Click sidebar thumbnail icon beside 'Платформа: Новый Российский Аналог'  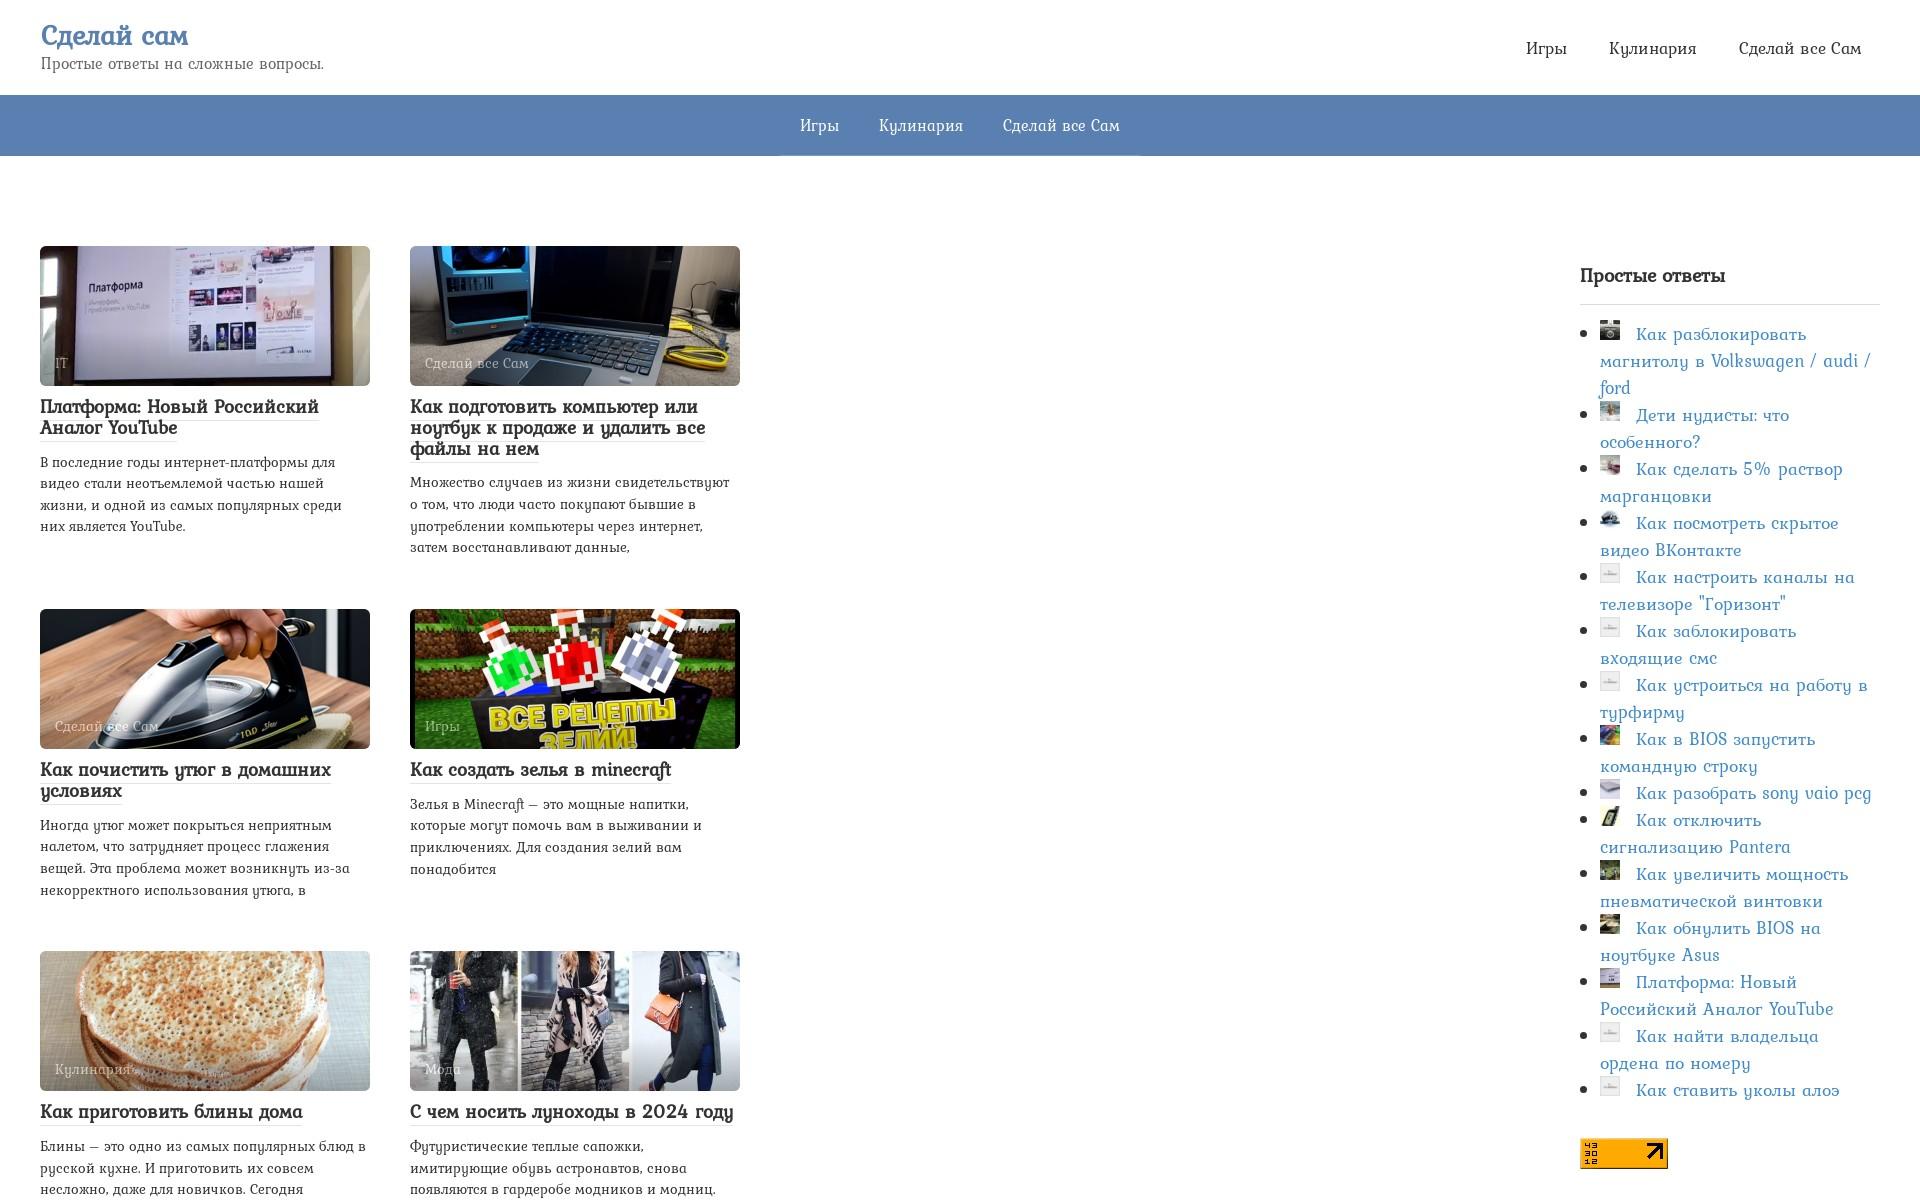point(1609,978)
